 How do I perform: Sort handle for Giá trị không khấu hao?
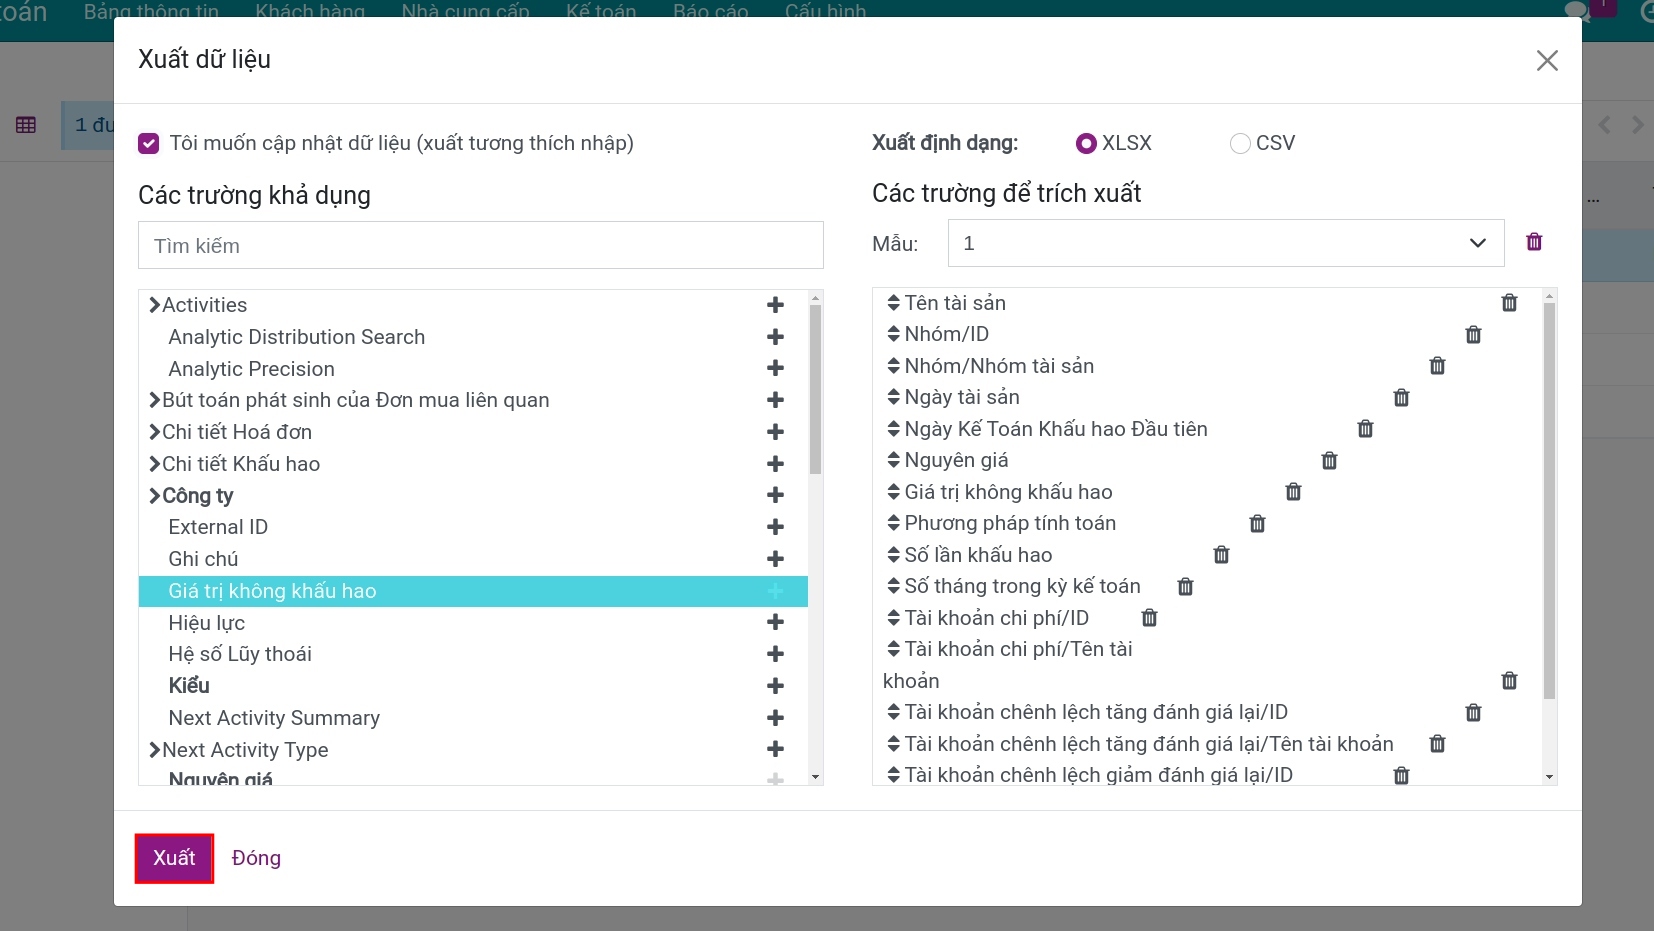pos(894,492)
